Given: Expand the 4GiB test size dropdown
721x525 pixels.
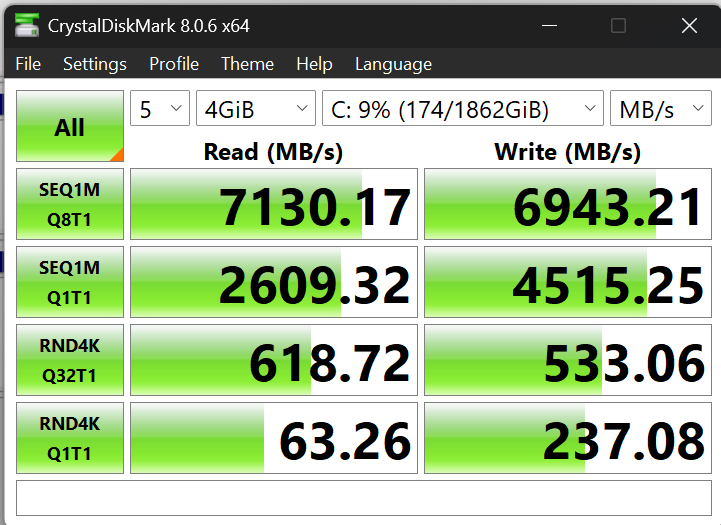Looking at the screenshot, I should tap(255, 110).
